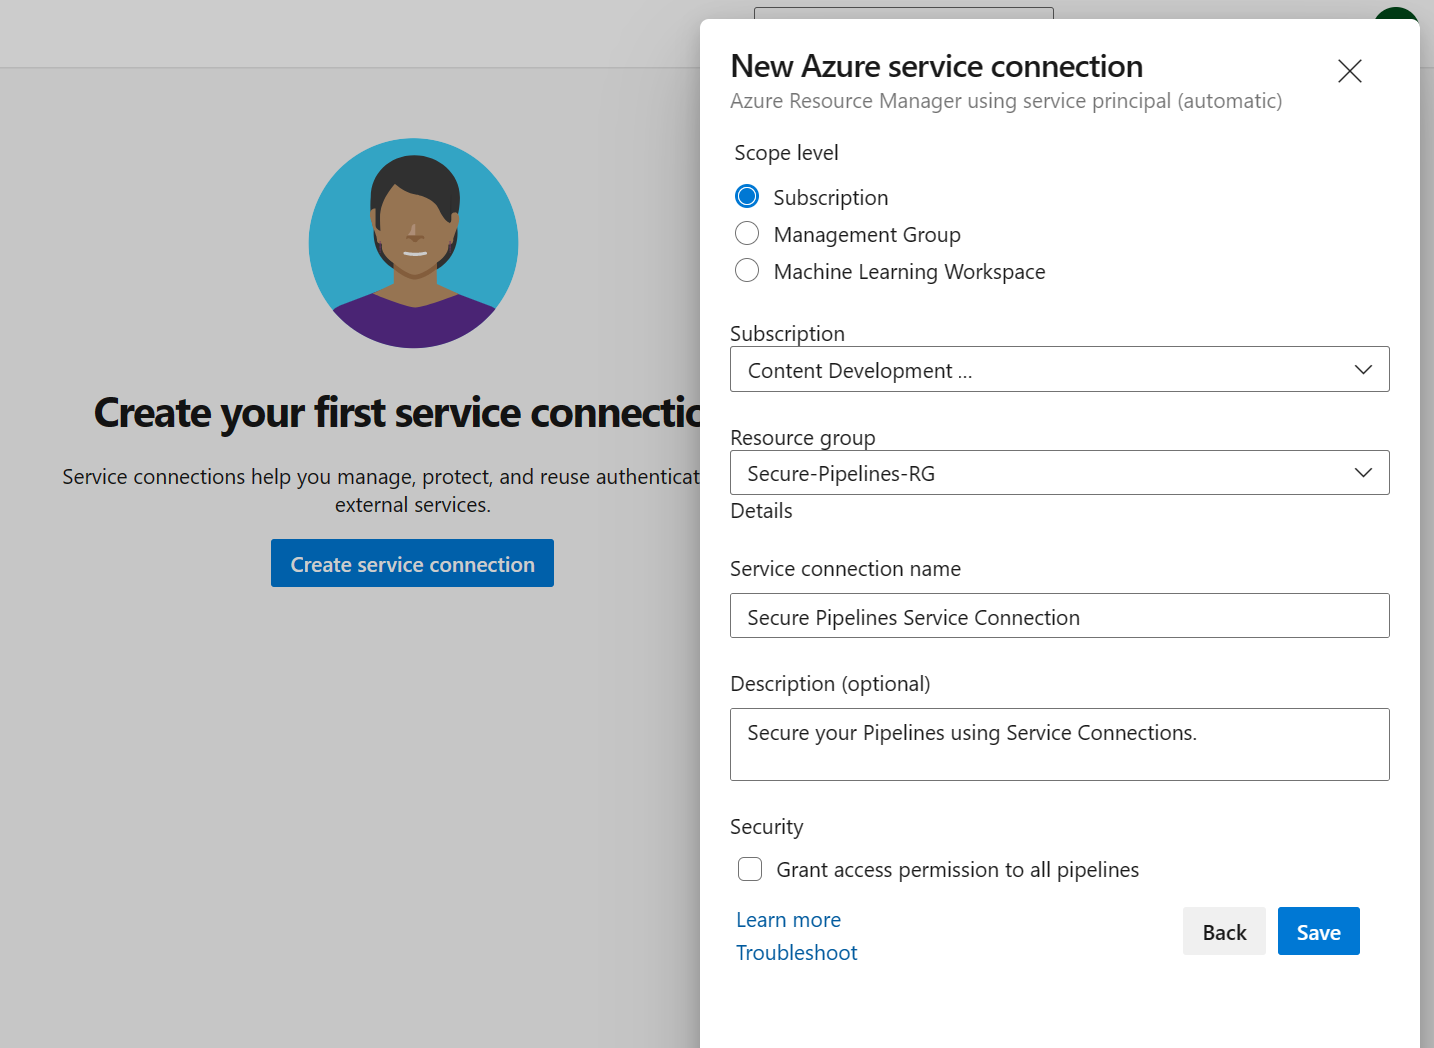Select the Management Group scope level
Screen dimensions: 1434x1048
click(x=747, y=233)
